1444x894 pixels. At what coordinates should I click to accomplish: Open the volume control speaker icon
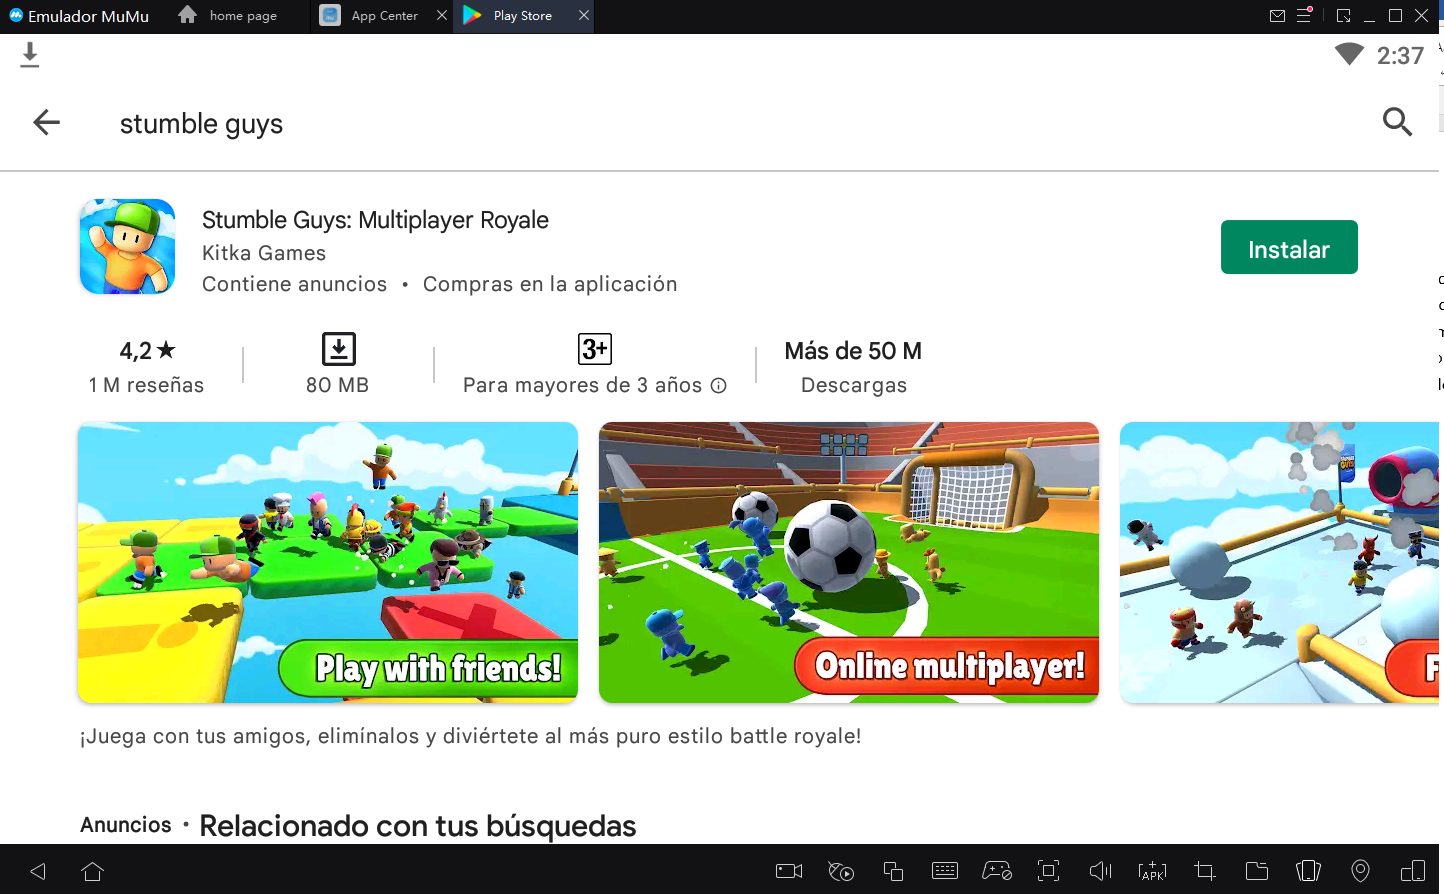tap(1100, 871)
